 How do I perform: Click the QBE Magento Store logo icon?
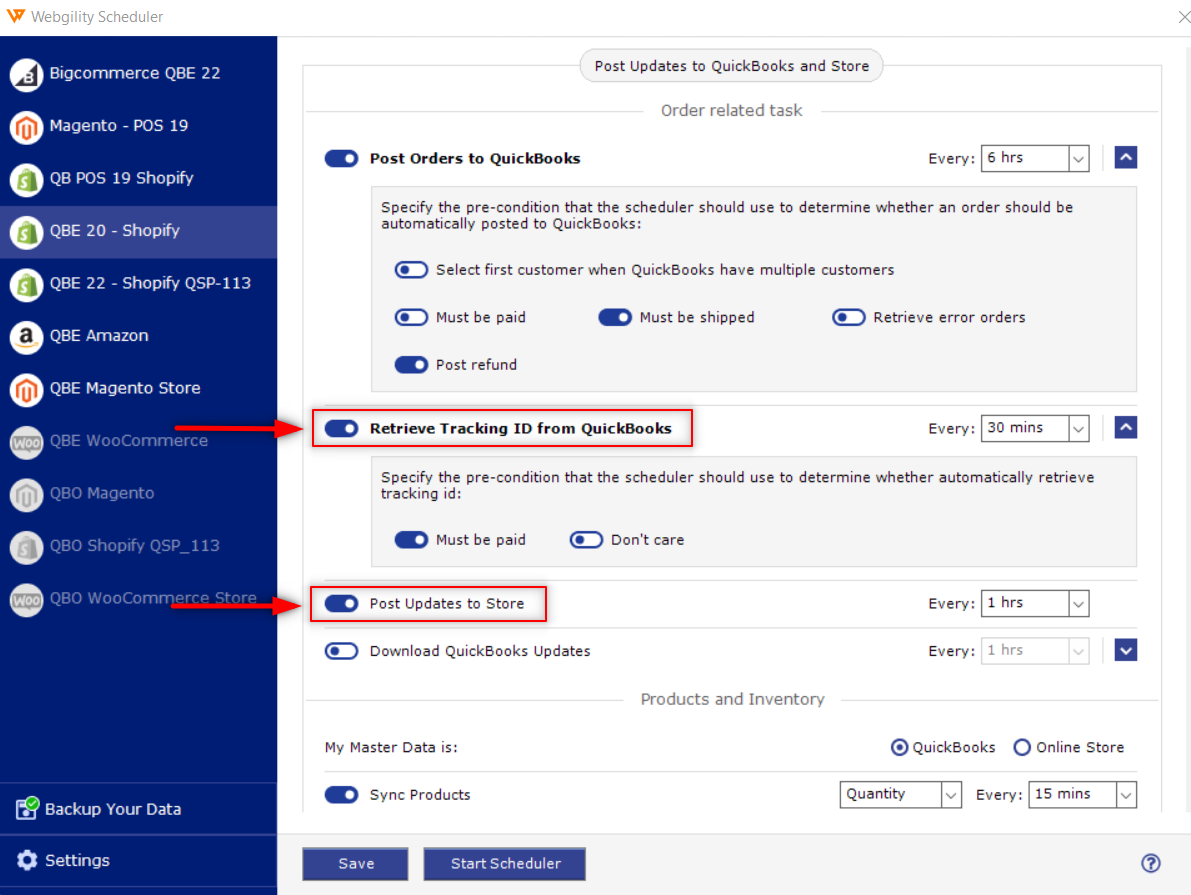[27, 389]
